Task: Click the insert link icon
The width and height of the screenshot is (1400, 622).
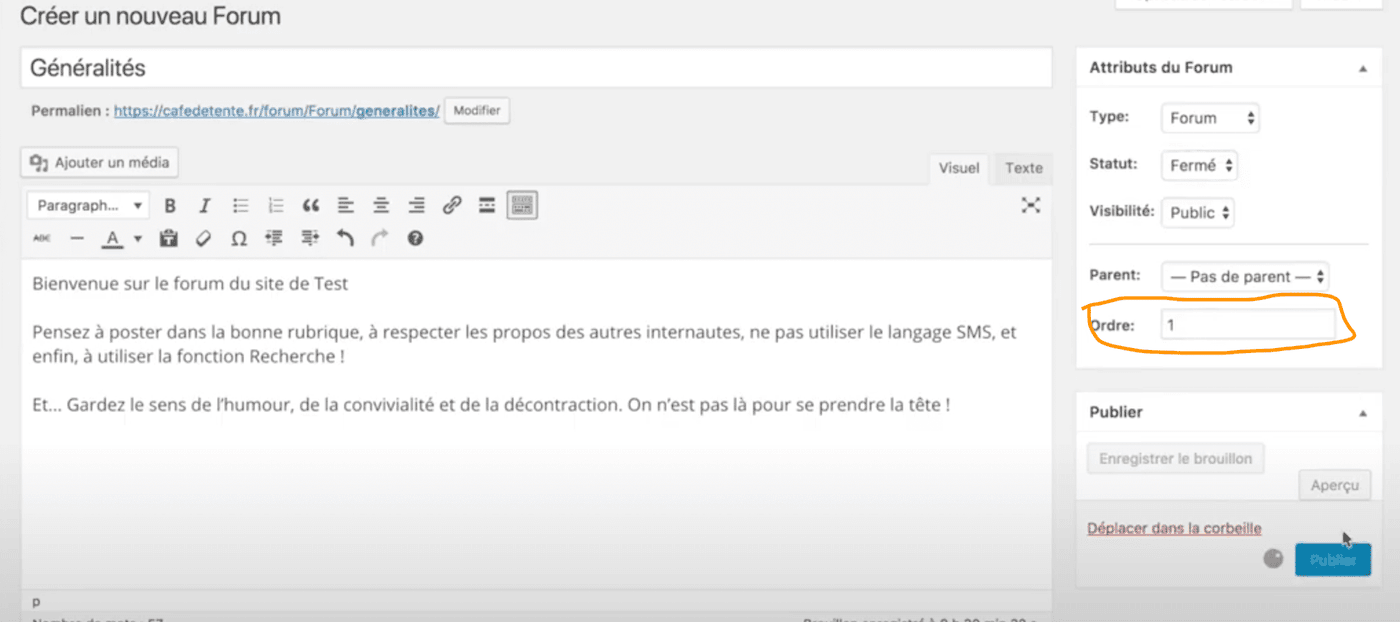Action: coord(452,206)
